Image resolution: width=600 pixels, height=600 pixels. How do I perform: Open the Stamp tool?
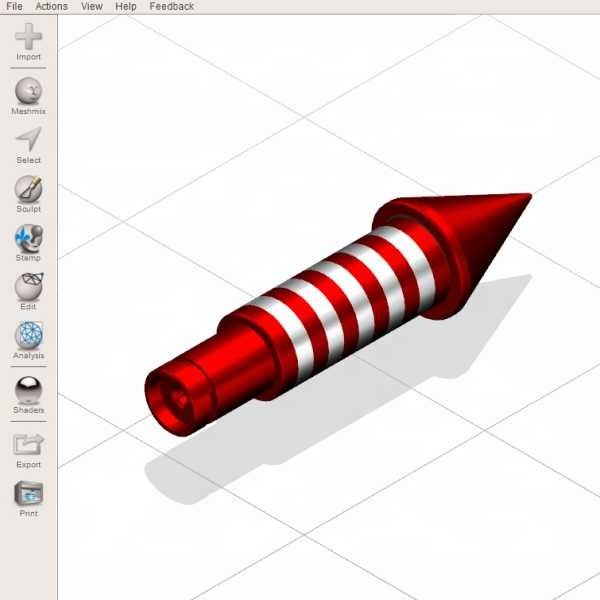point(29,238)
